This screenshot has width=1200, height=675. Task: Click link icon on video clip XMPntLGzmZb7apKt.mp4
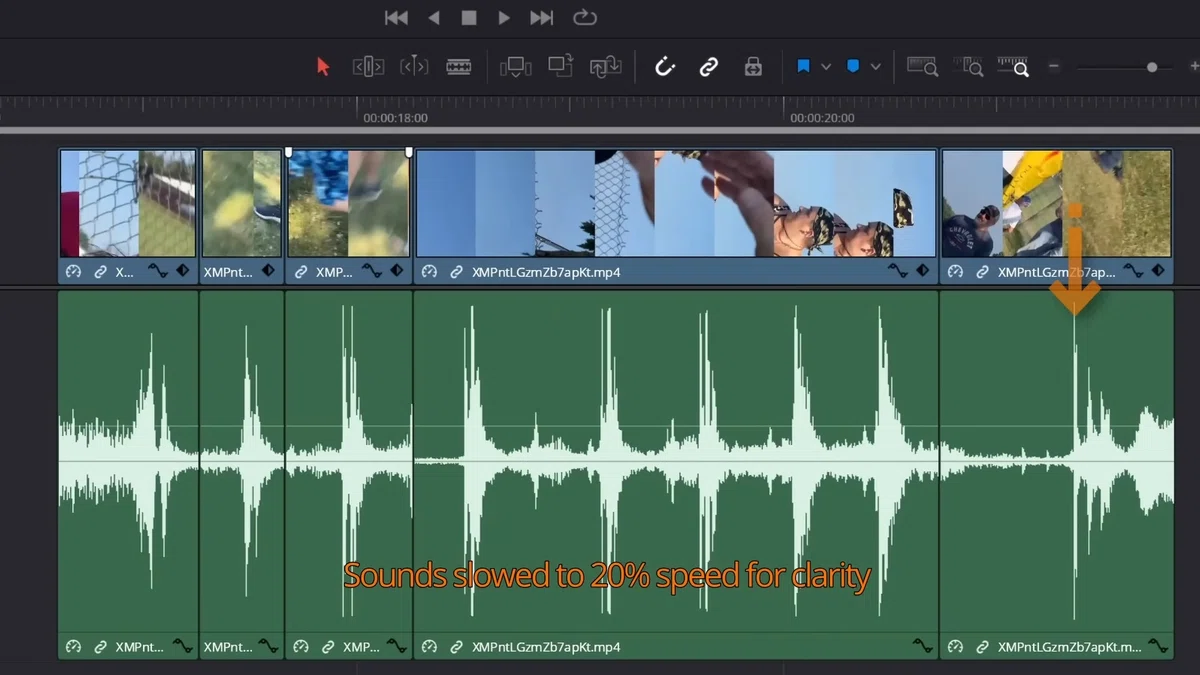[x=456, y=272]
